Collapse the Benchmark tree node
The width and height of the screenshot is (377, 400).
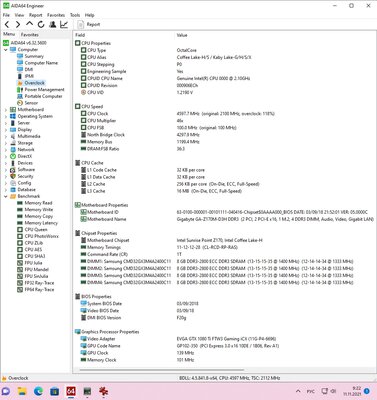(5, 196)
